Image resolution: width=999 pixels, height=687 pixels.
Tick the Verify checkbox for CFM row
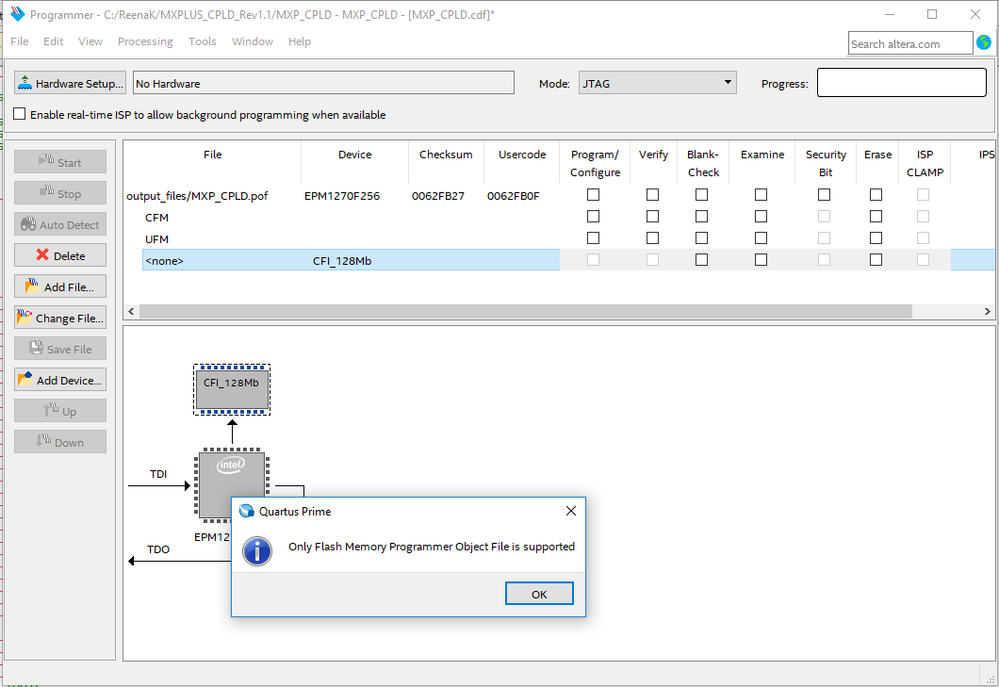[x=652, y=217]
